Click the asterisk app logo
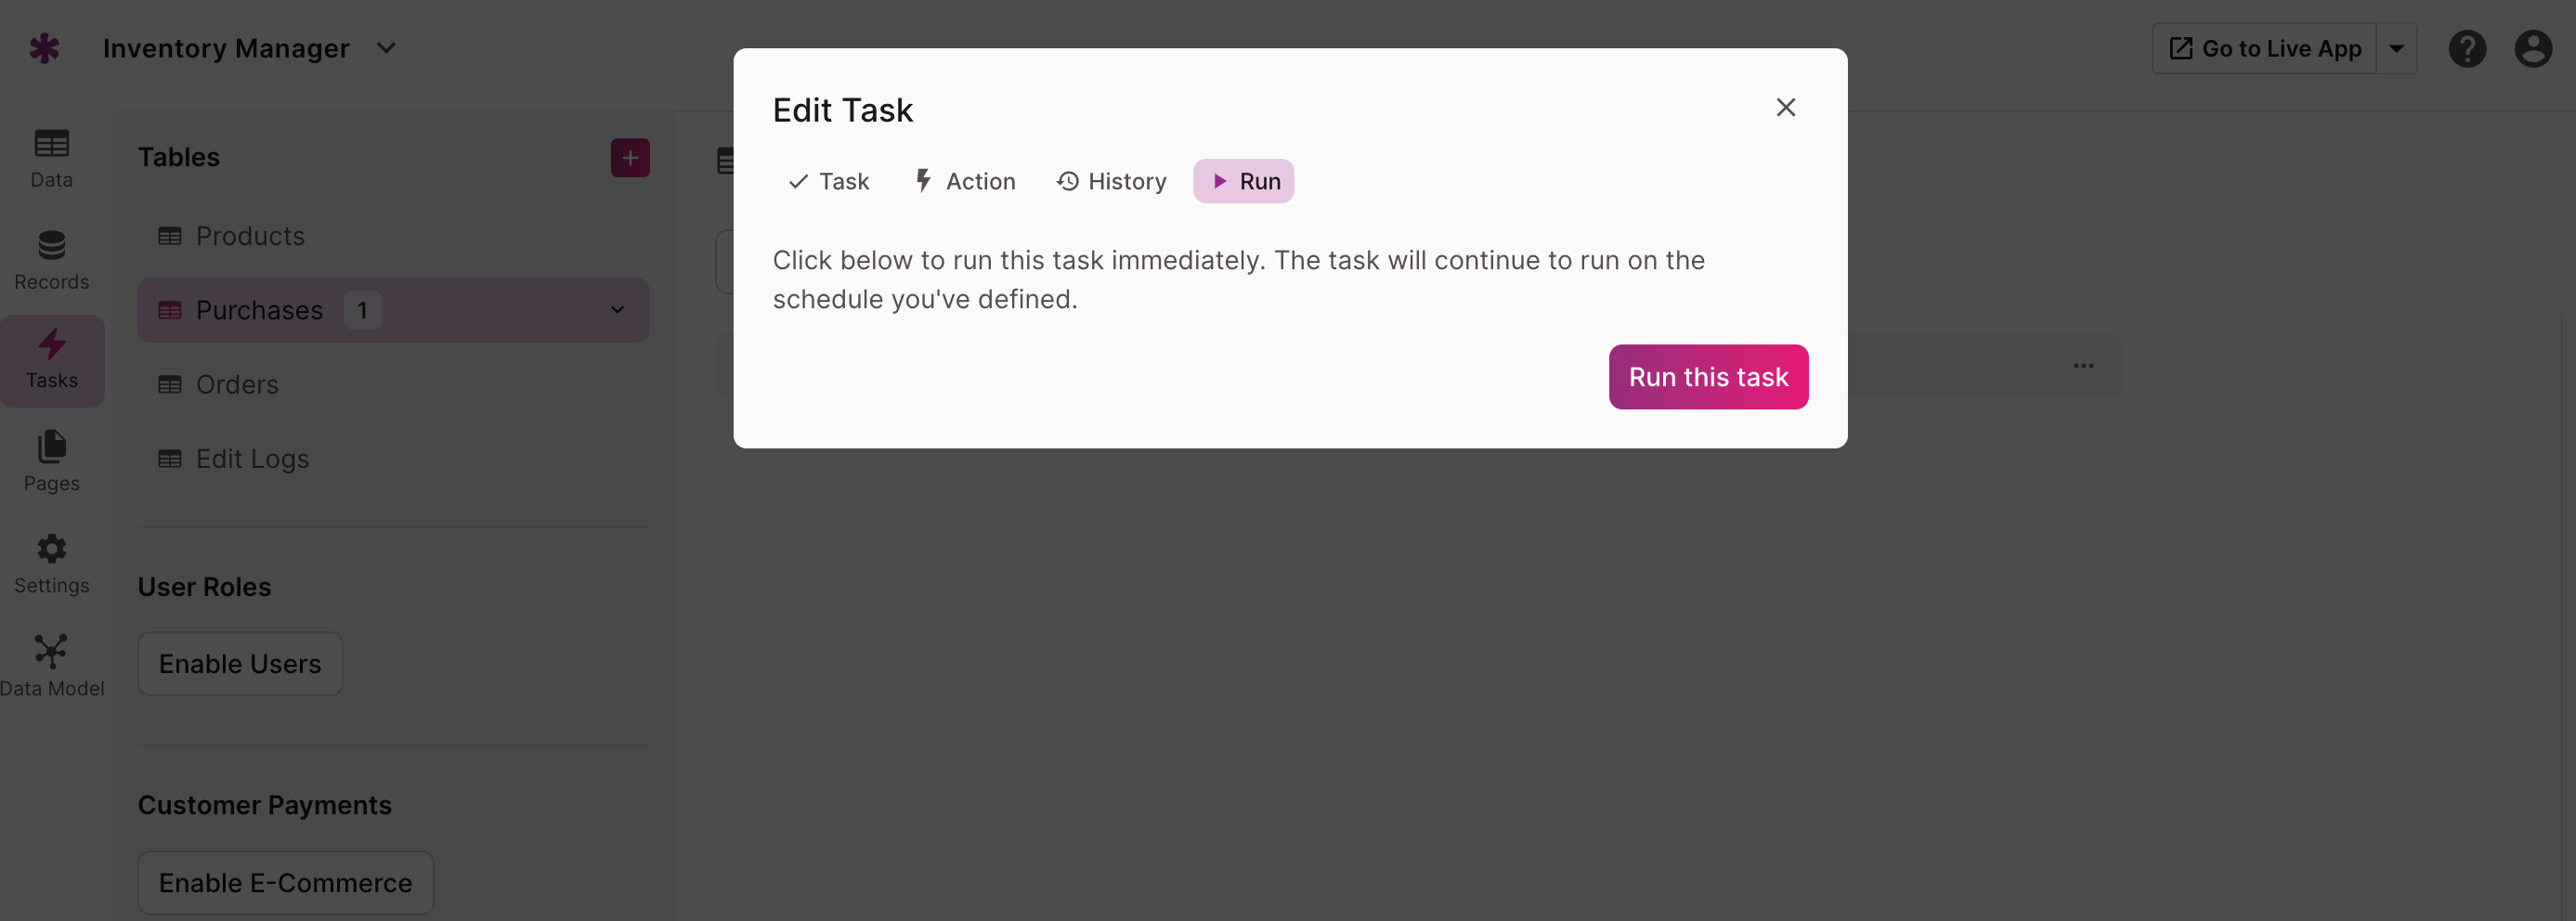Screen dimensions: 2576x921 click(44, 48)
